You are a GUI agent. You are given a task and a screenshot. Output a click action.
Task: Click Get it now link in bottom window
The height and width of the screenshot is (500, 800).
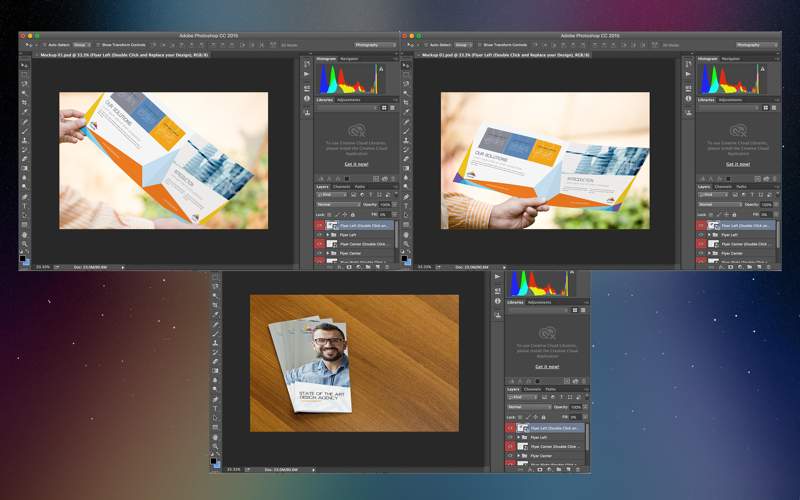[547, 367]
